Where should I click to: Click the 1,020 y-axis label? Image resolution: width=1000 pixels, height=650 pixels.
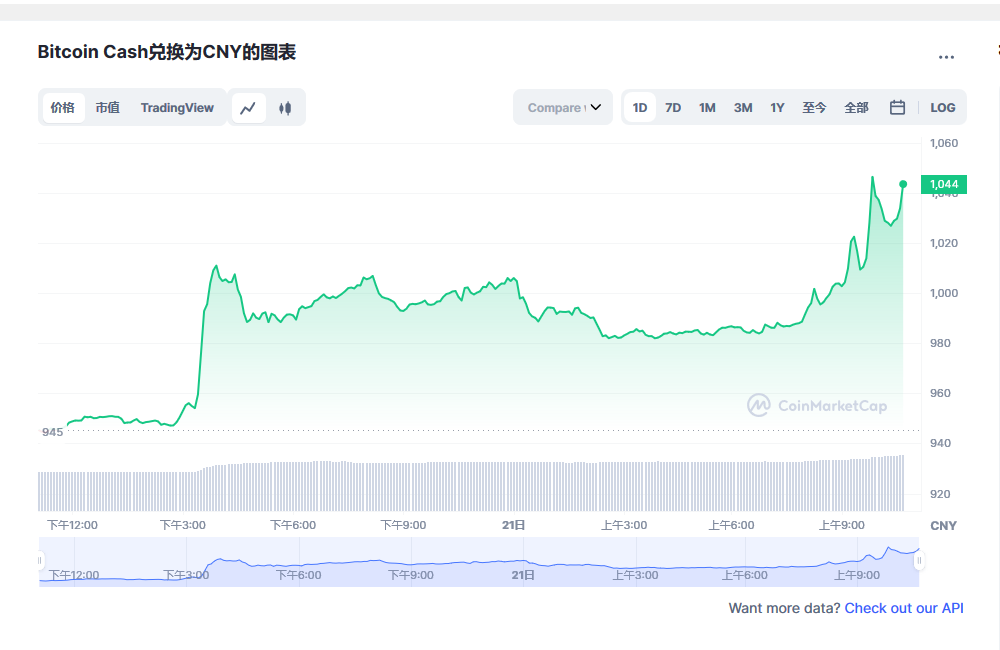(944, 243)
